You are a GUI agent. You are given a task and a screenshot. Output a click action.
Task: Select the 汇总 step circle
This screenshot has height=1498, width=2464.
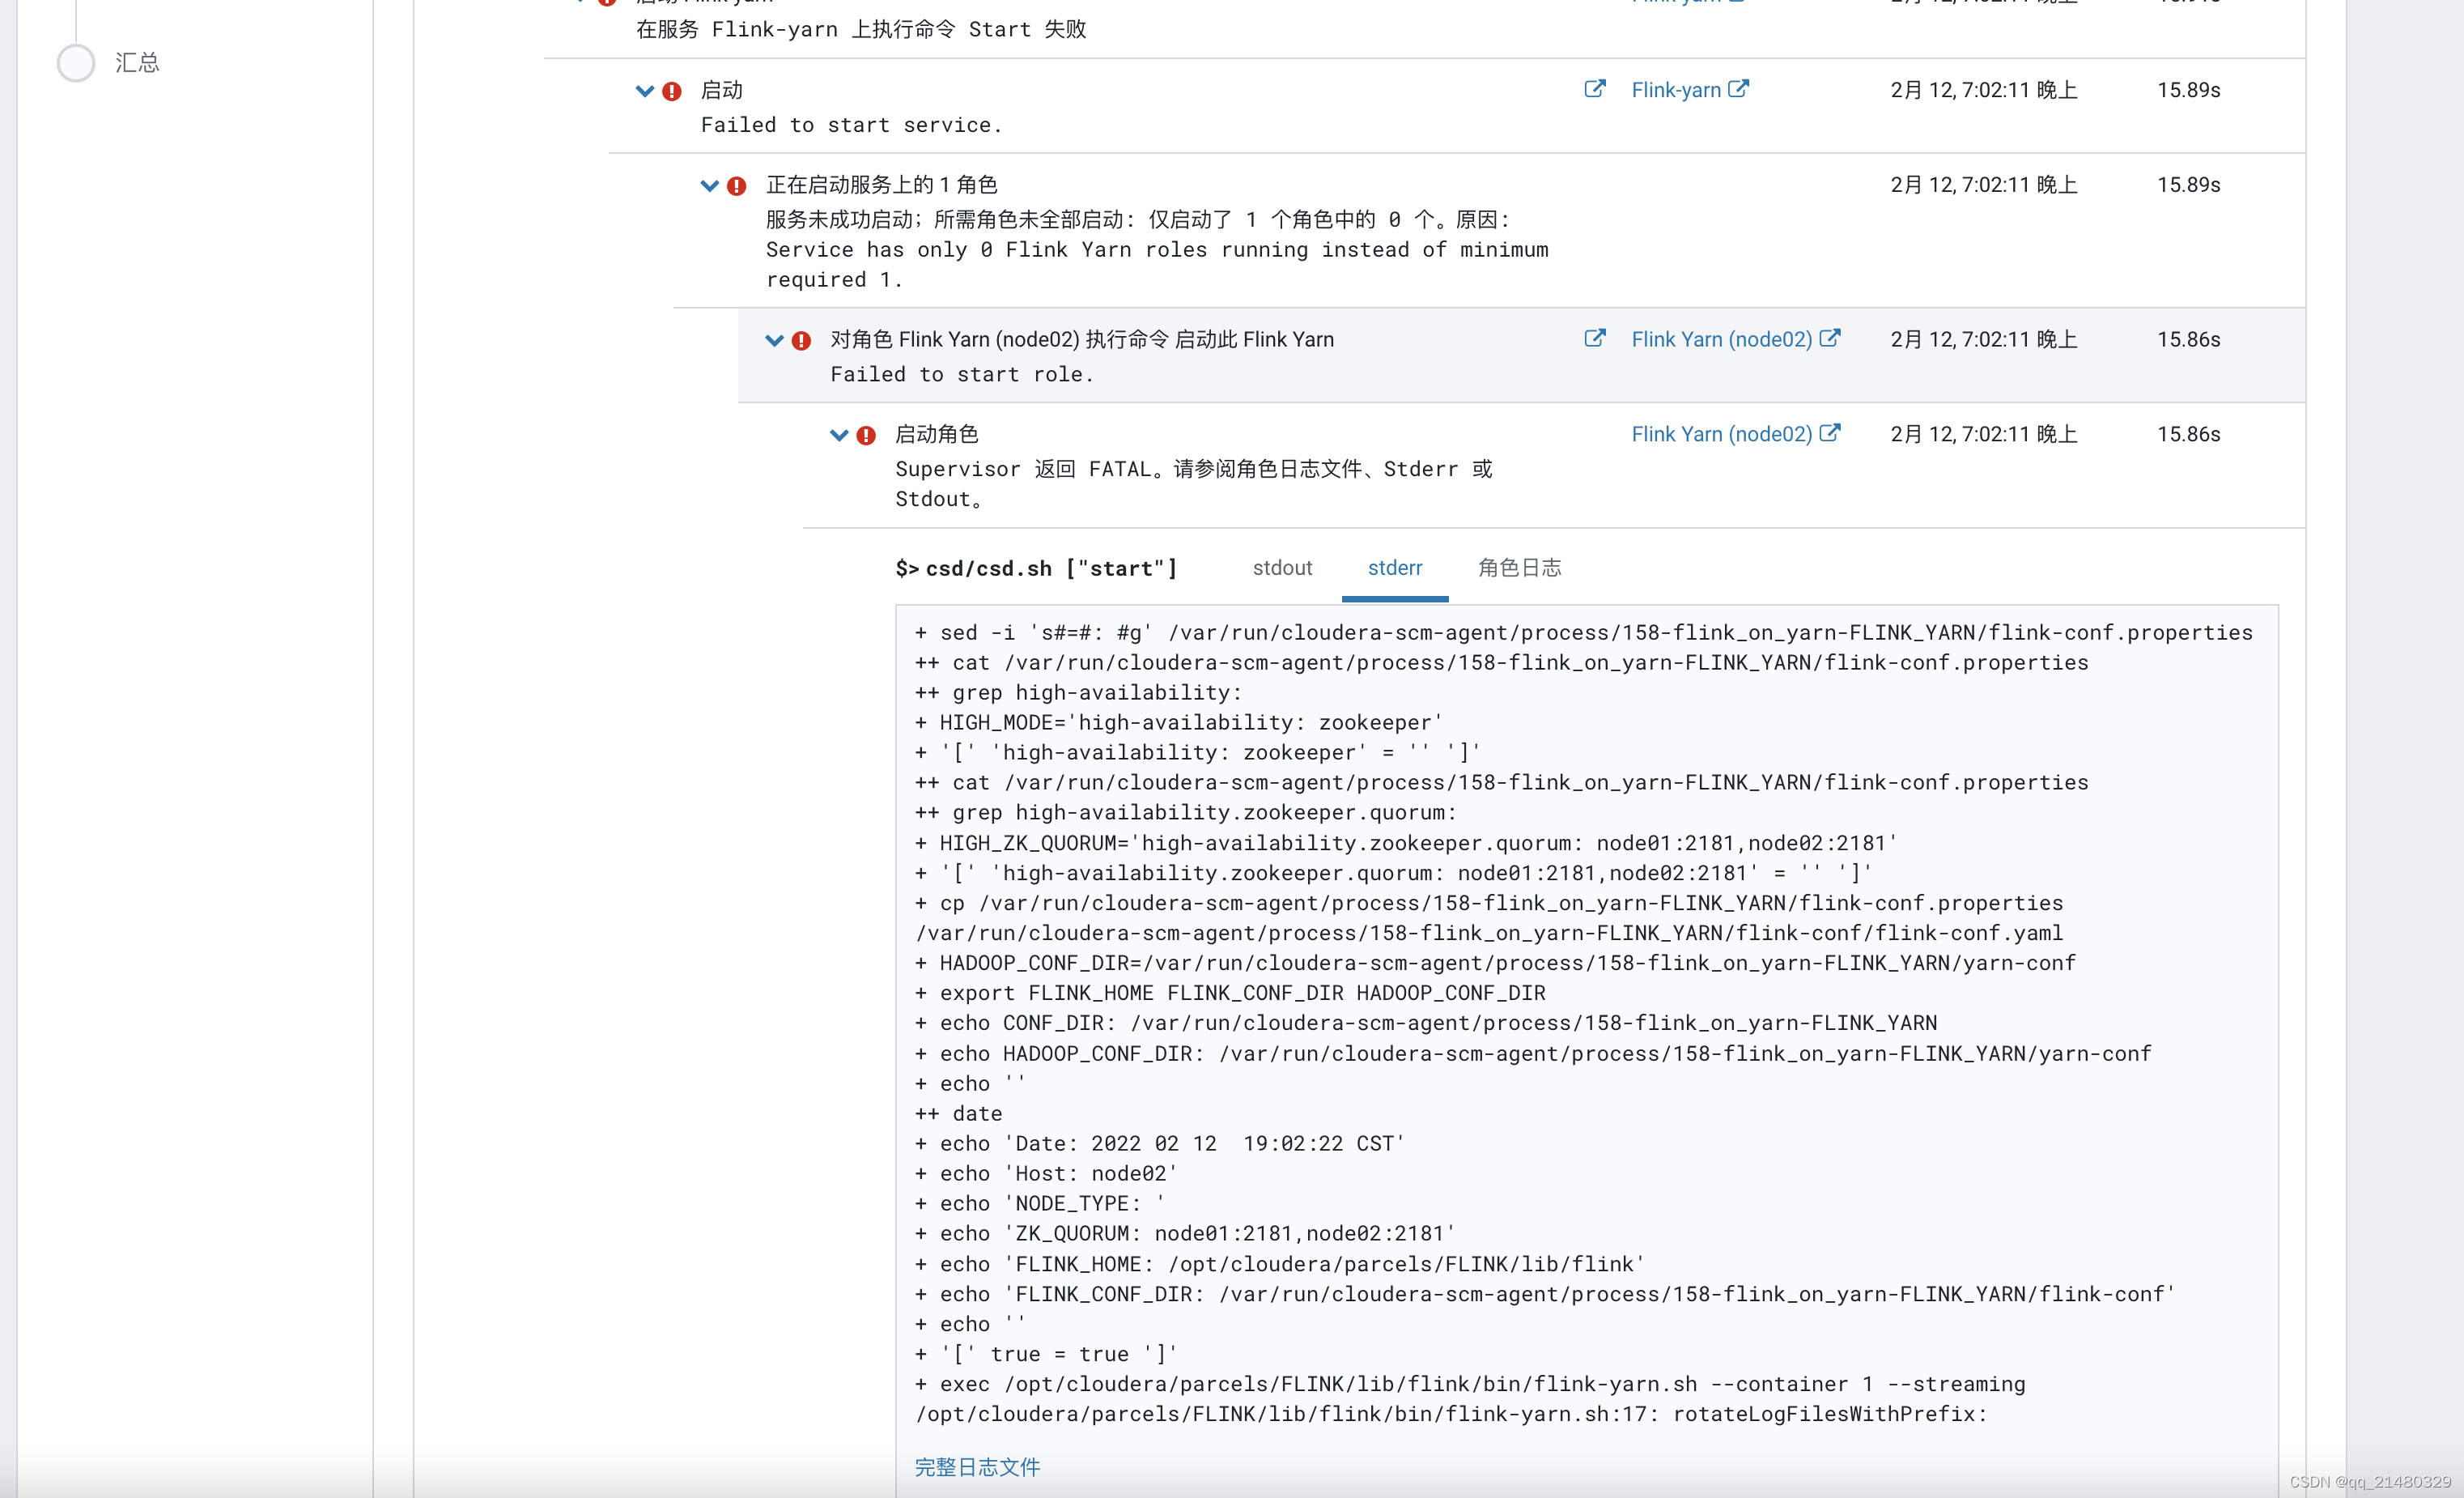coord(76,63)
